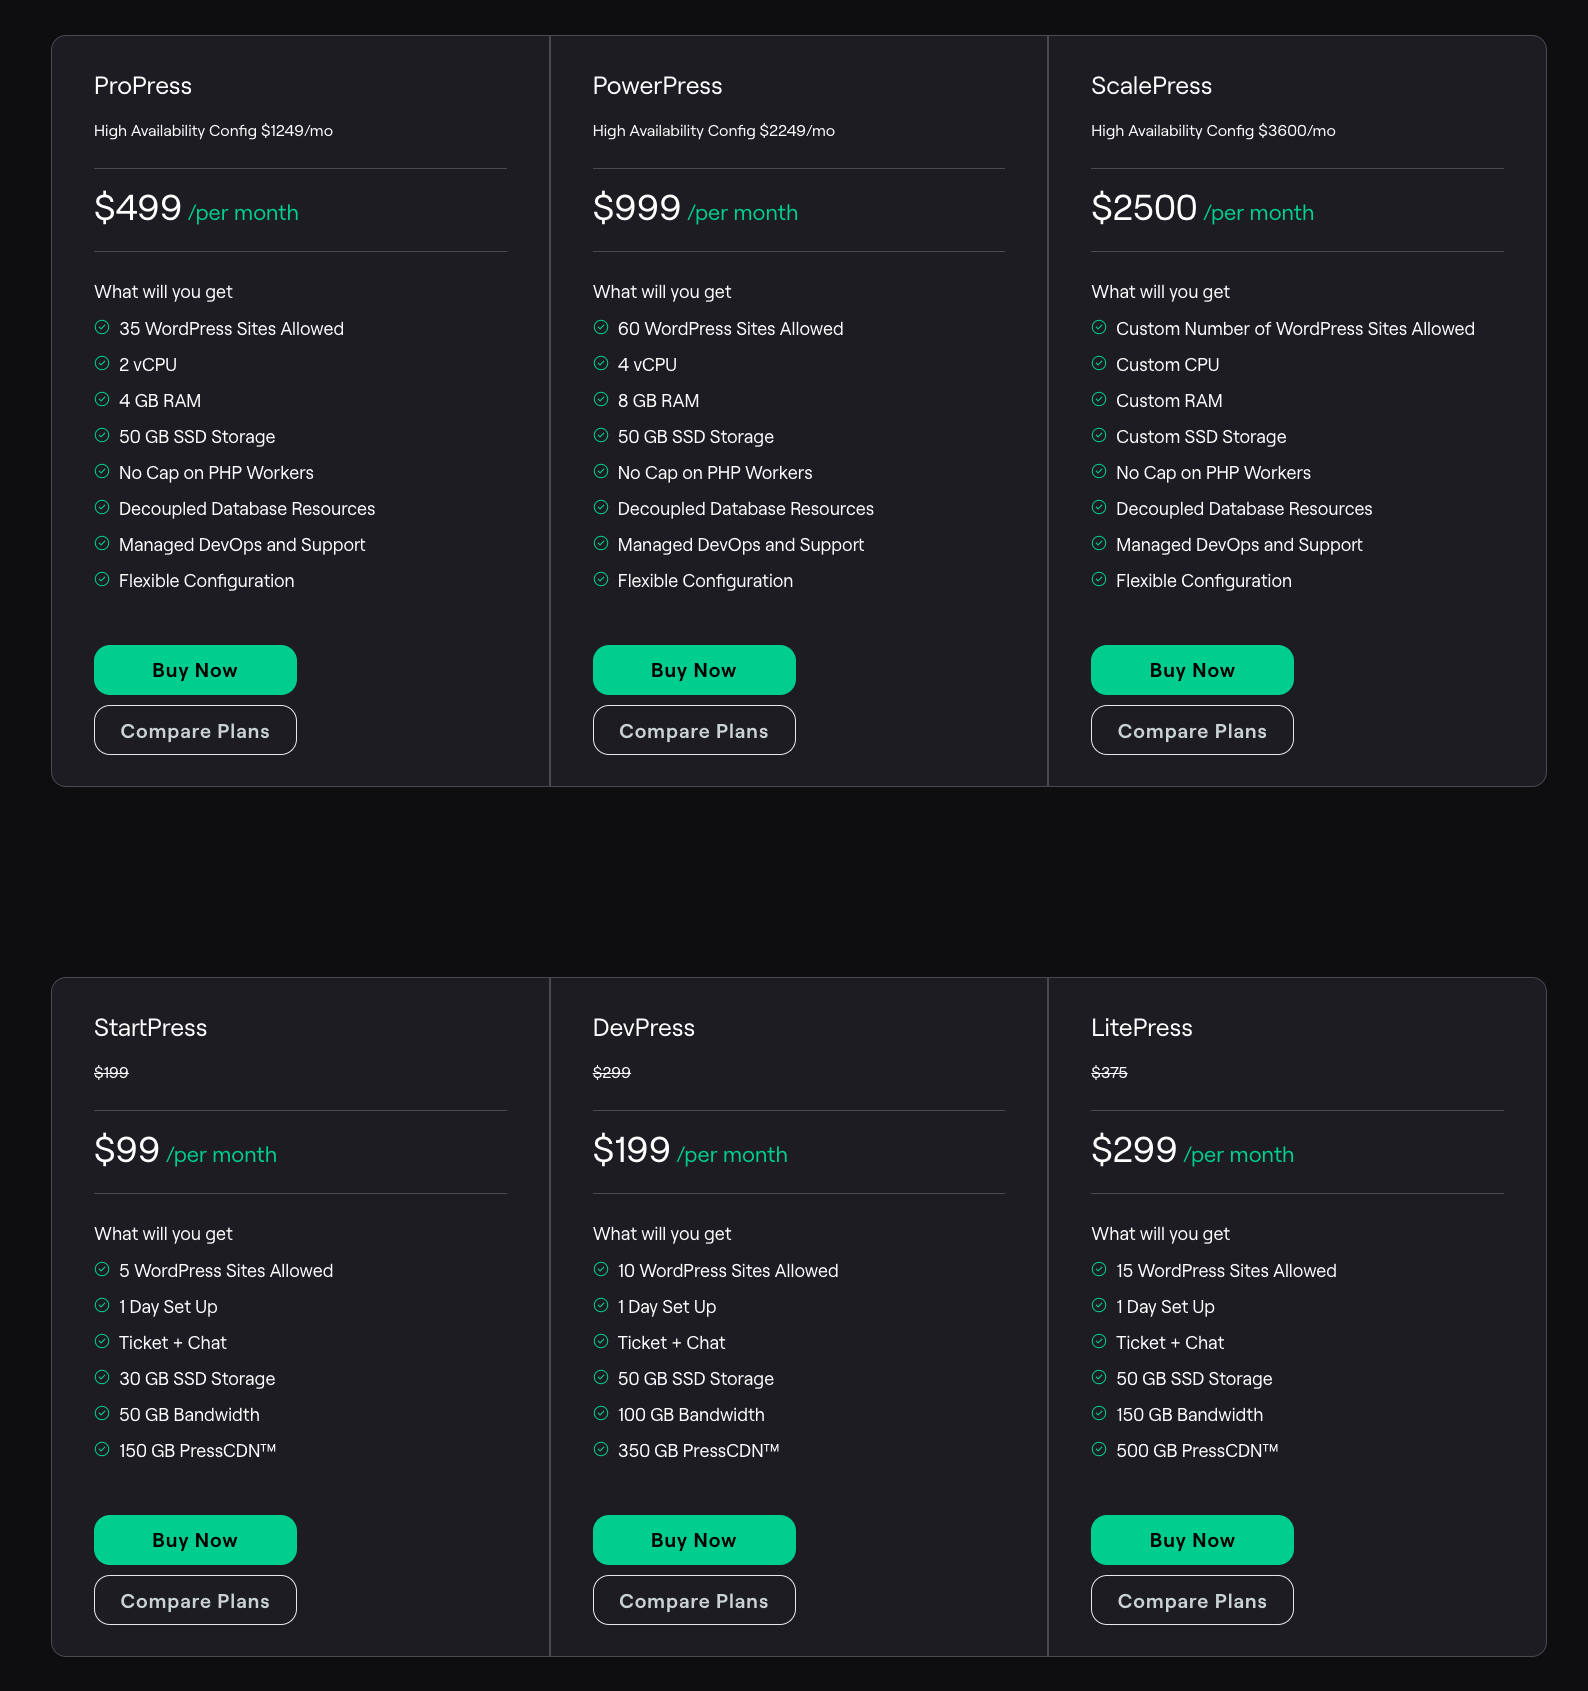
Task: Click Compare Plans for PowerPress
Action: 693,730
